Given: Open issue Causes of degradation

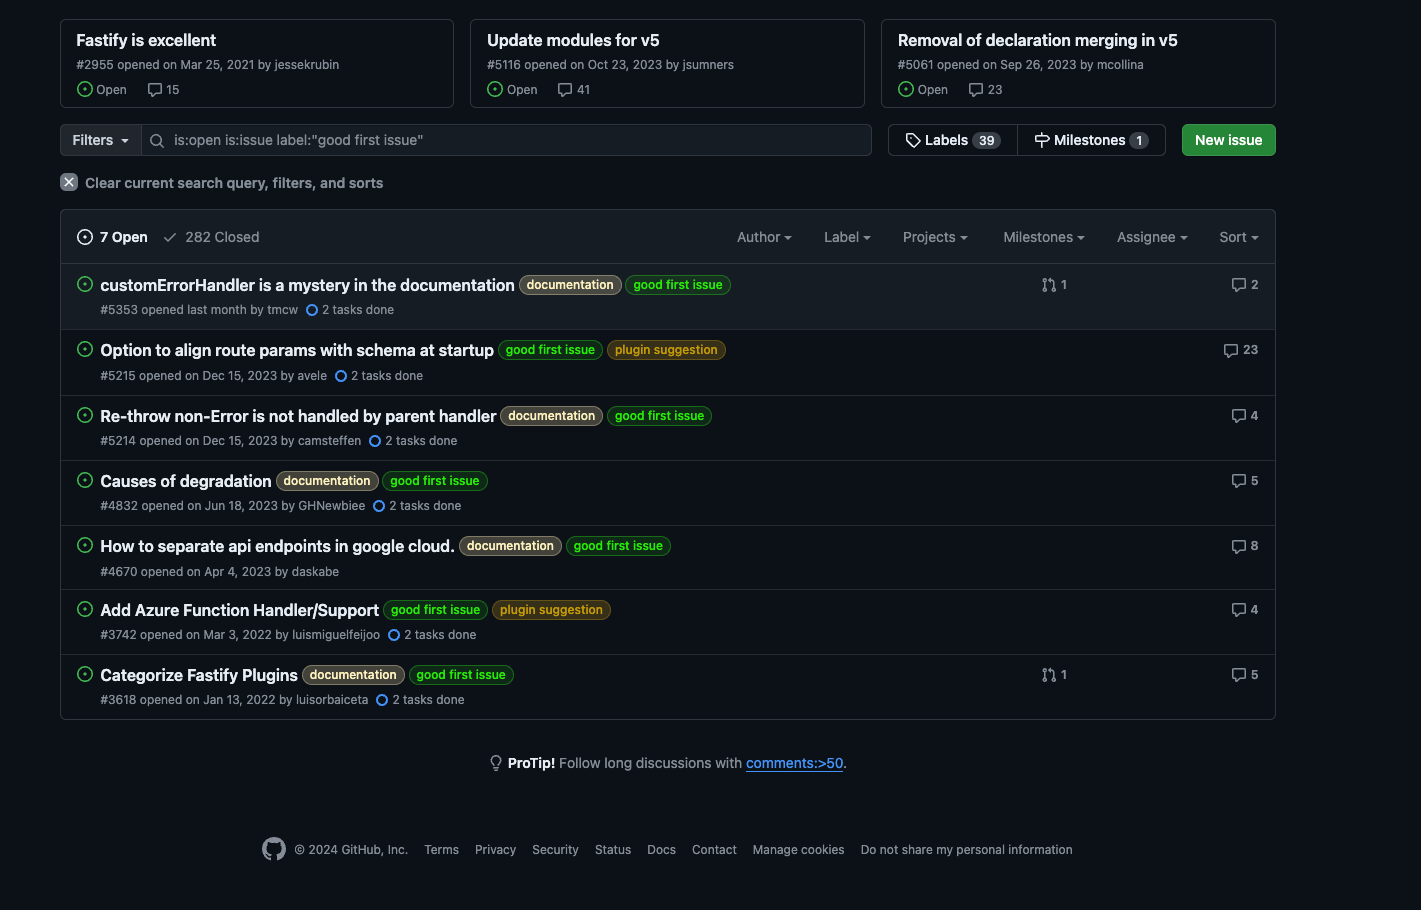Looking at the screenshot, I should [x=186, y=481].
